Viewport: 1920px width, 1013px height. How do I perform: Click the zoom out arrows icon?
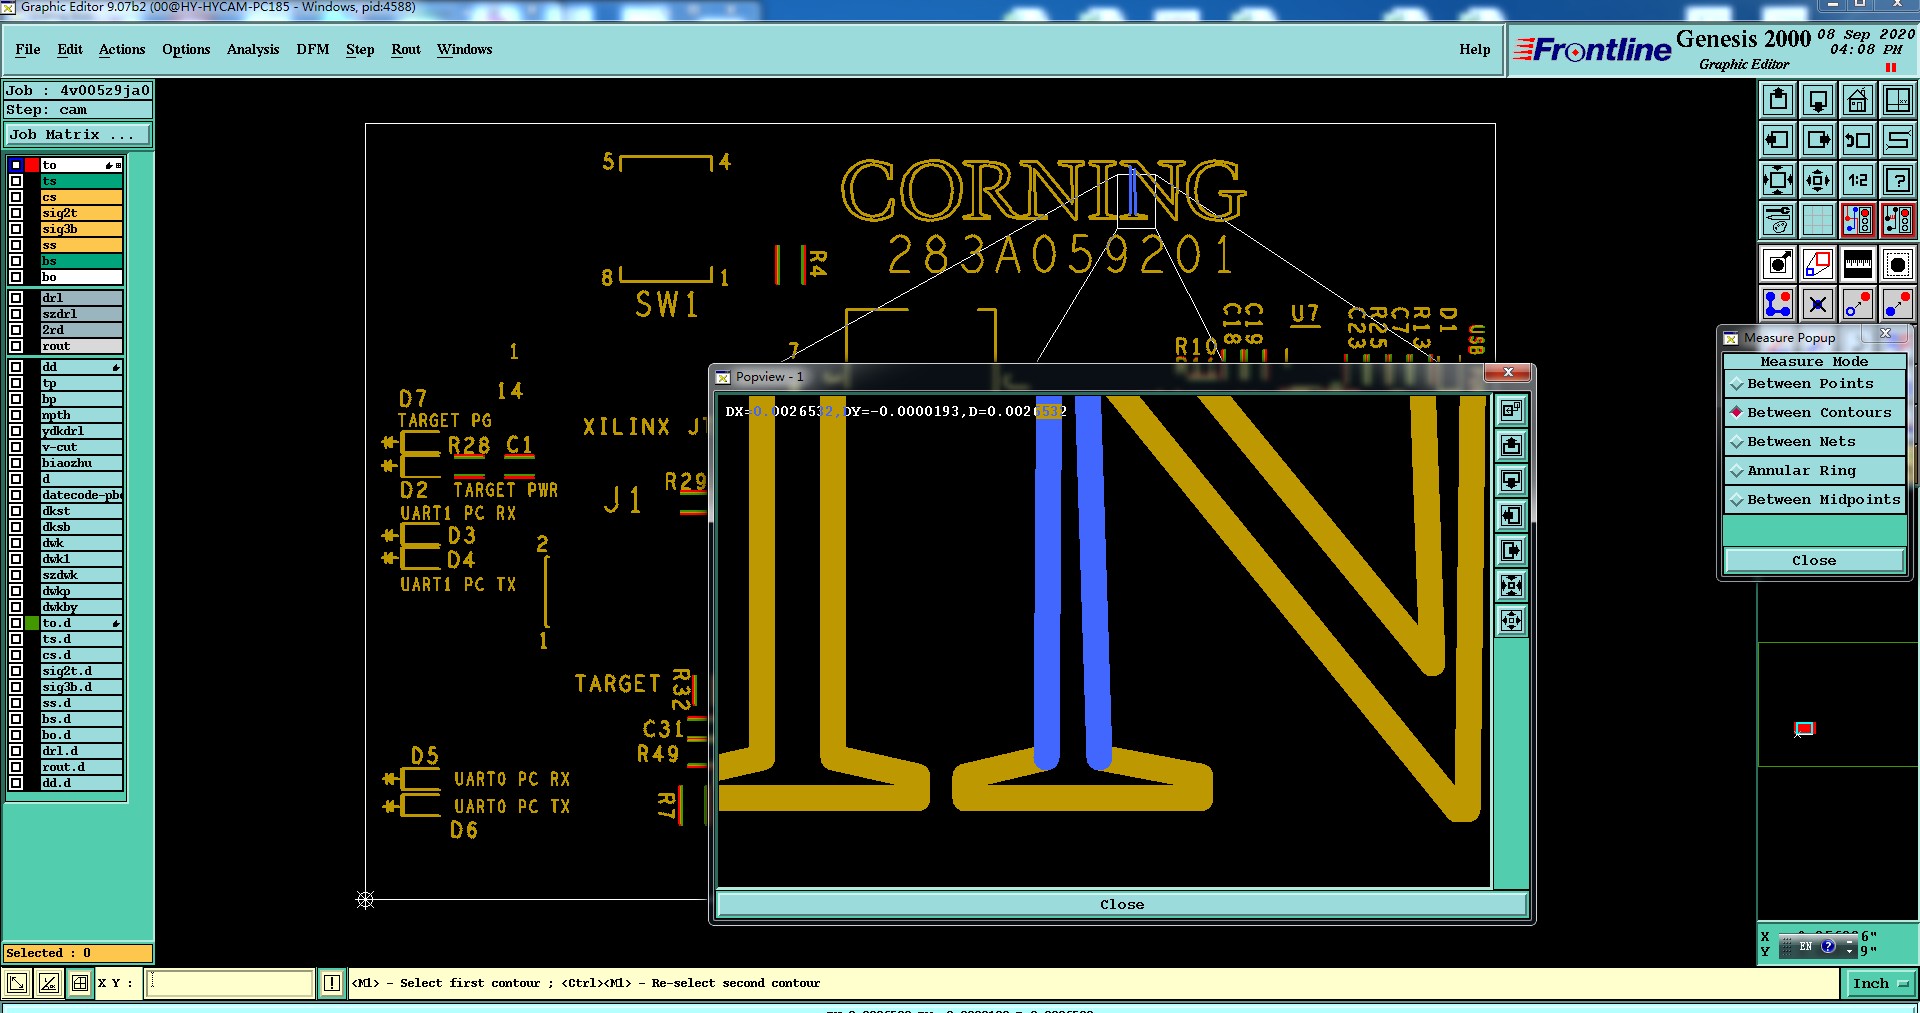point(1818,180)
